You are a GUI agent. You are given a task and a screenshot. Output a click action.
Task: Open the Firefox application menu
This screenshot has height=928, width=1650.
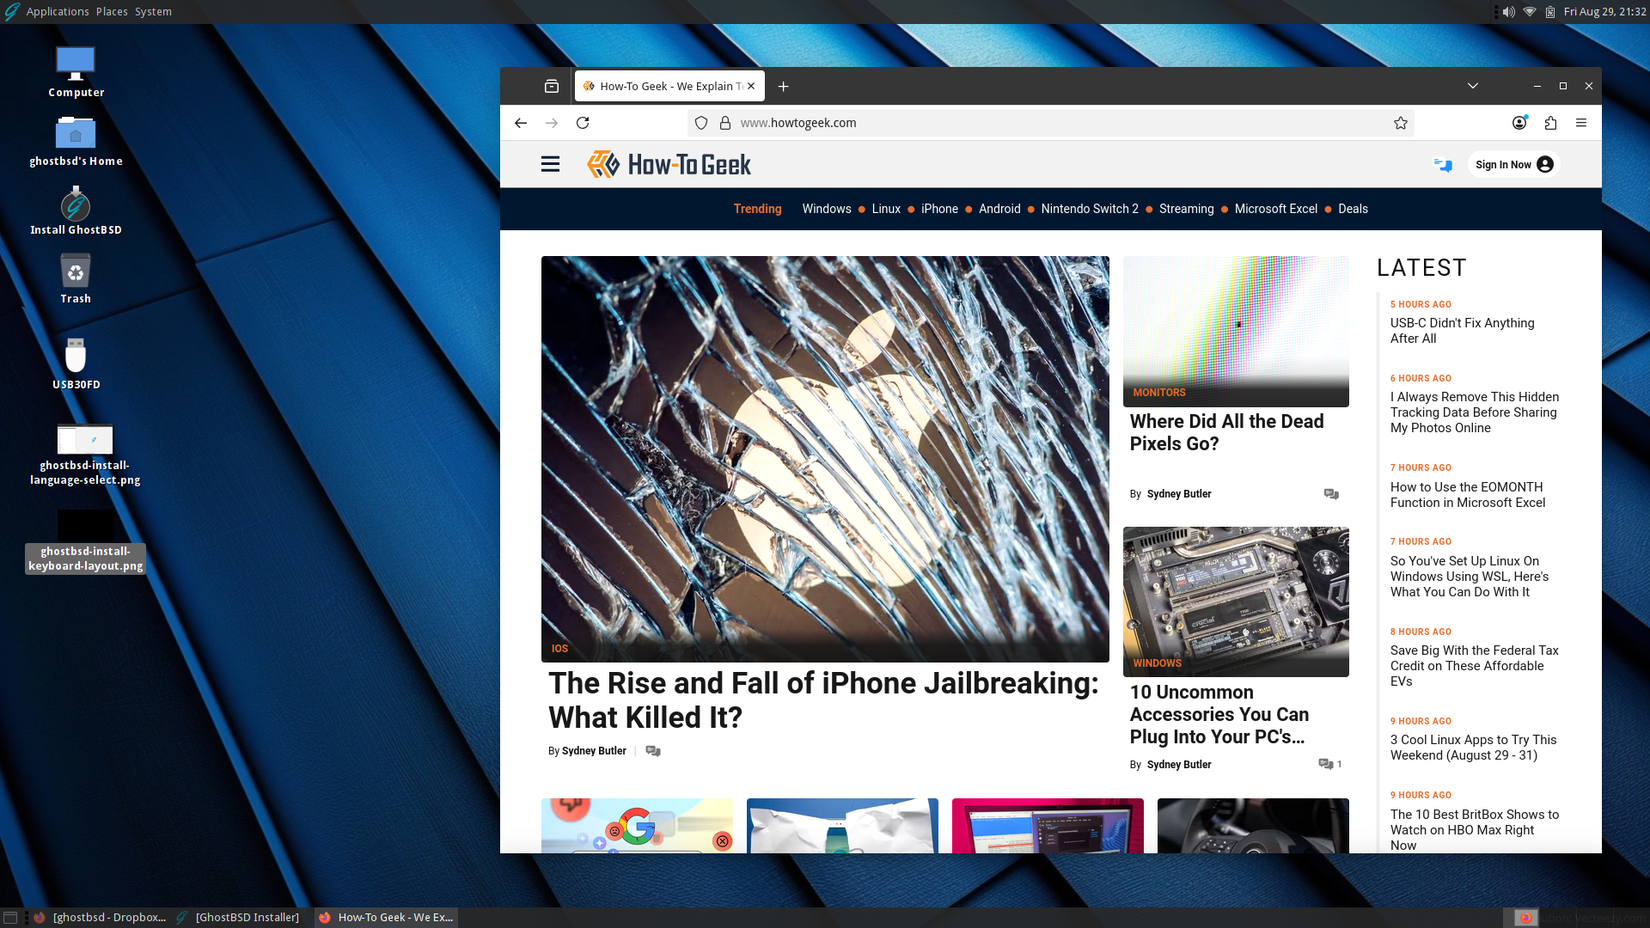[x=1583, y=122]
